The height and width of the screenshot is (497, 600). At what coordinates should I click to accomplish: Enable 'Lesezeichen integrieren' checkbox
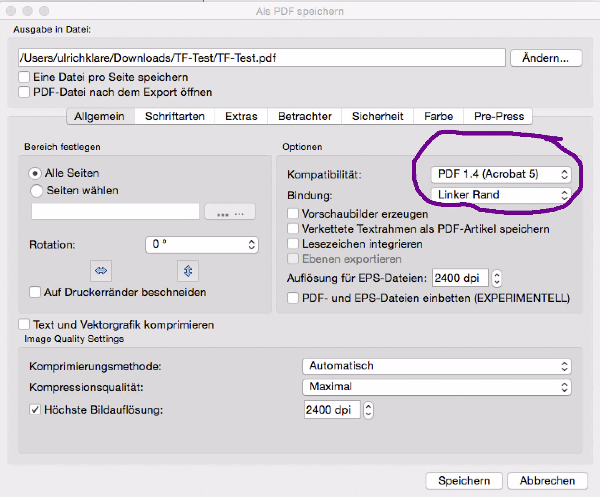click(x=293, y=244)
